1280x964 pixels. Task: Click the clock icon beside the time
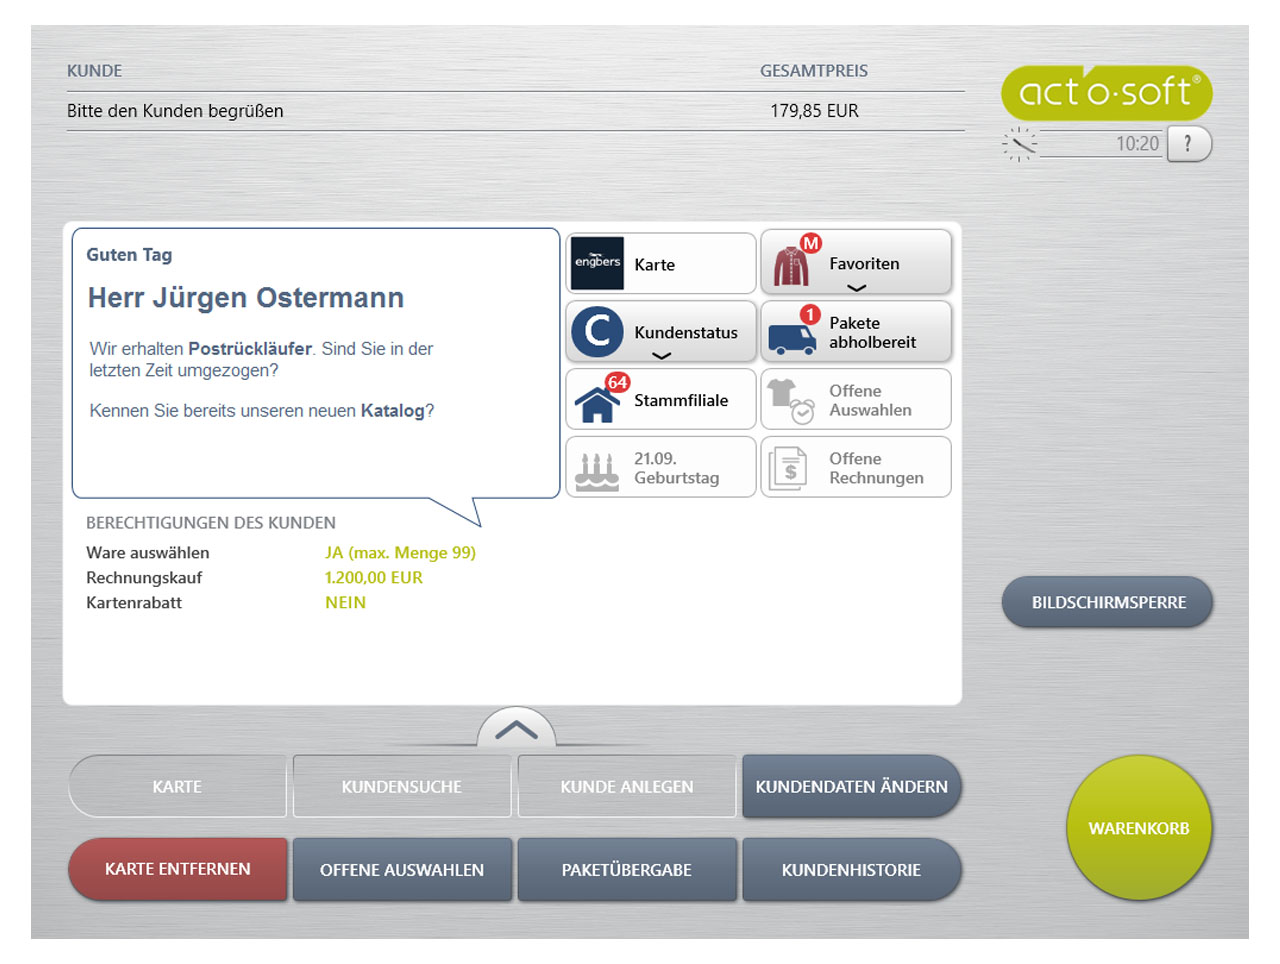pos(1020,144)
